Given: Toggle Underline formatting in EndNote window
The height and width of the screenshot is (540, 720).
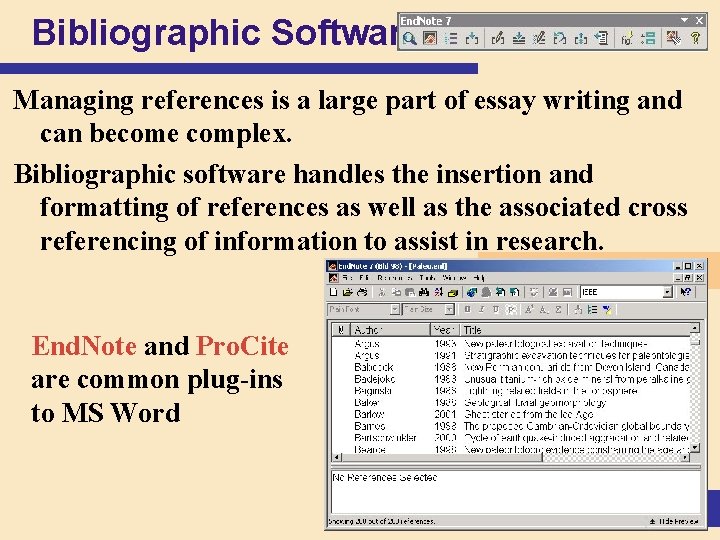Looking at the screenshot, I should pyautogui.click(x=496, y=309).
